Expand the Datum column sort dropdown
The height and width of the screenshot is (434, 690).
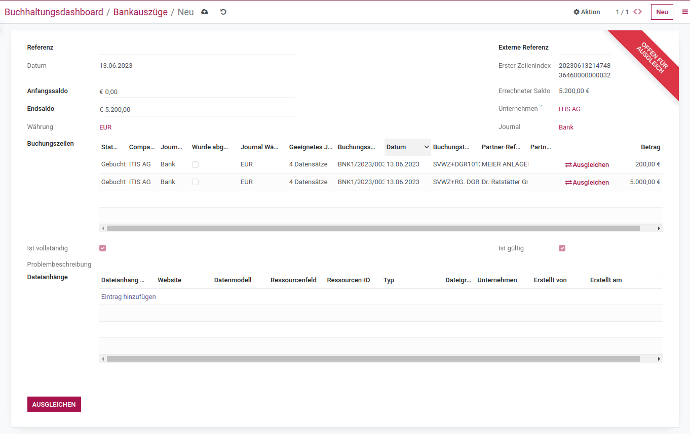pyautogui.click(x=426, y=147)
